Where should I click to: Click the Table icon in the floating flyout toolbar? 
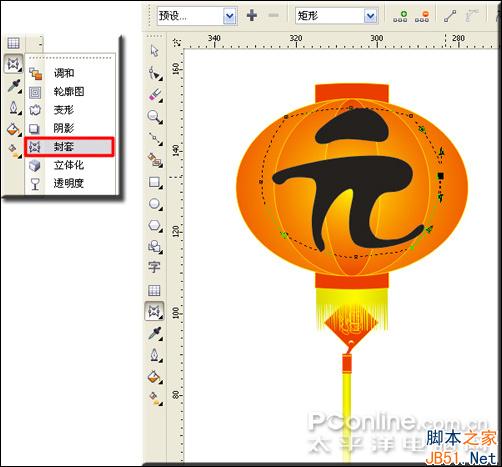13,43
